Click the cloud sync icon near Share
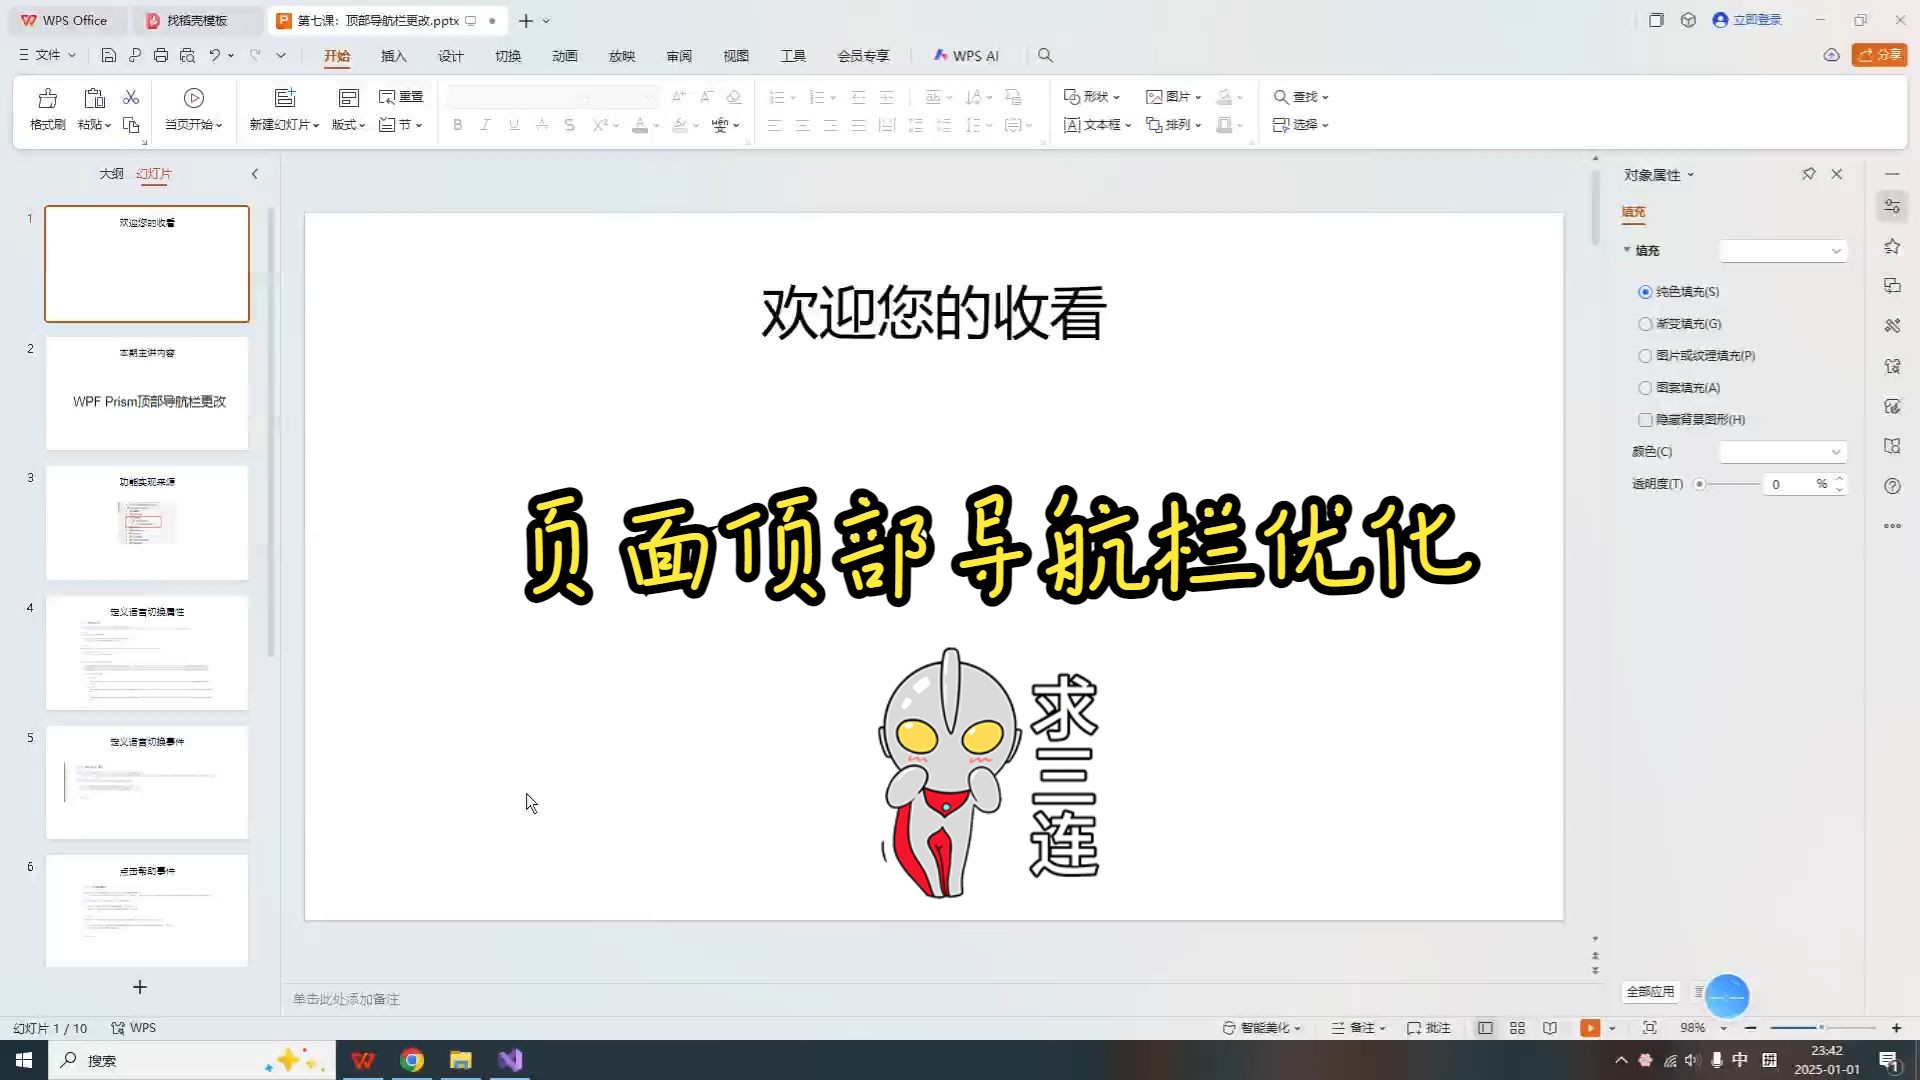 [1831, 56]
